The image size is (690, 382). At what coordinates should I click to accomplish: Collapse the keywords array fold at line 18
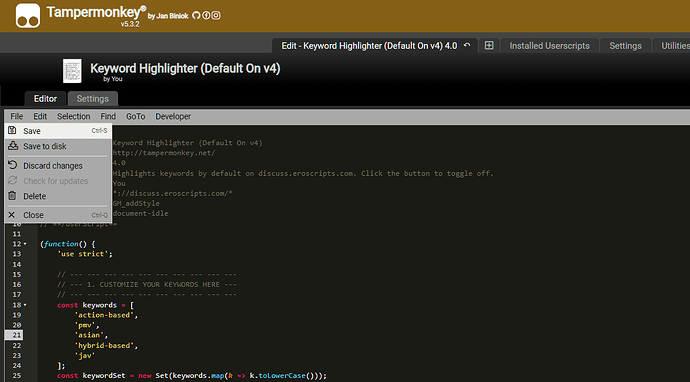point(25,305)
